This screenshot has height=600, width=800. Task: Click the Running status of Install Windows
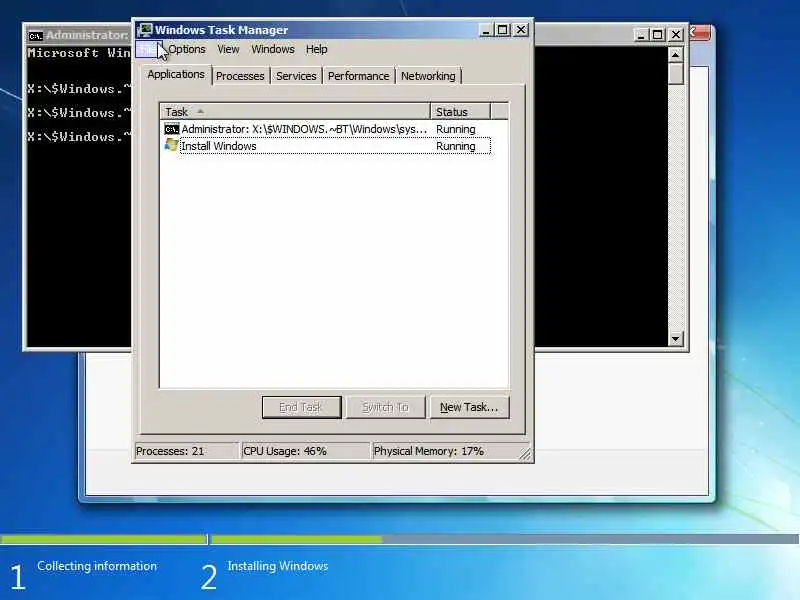click(456, 146)
